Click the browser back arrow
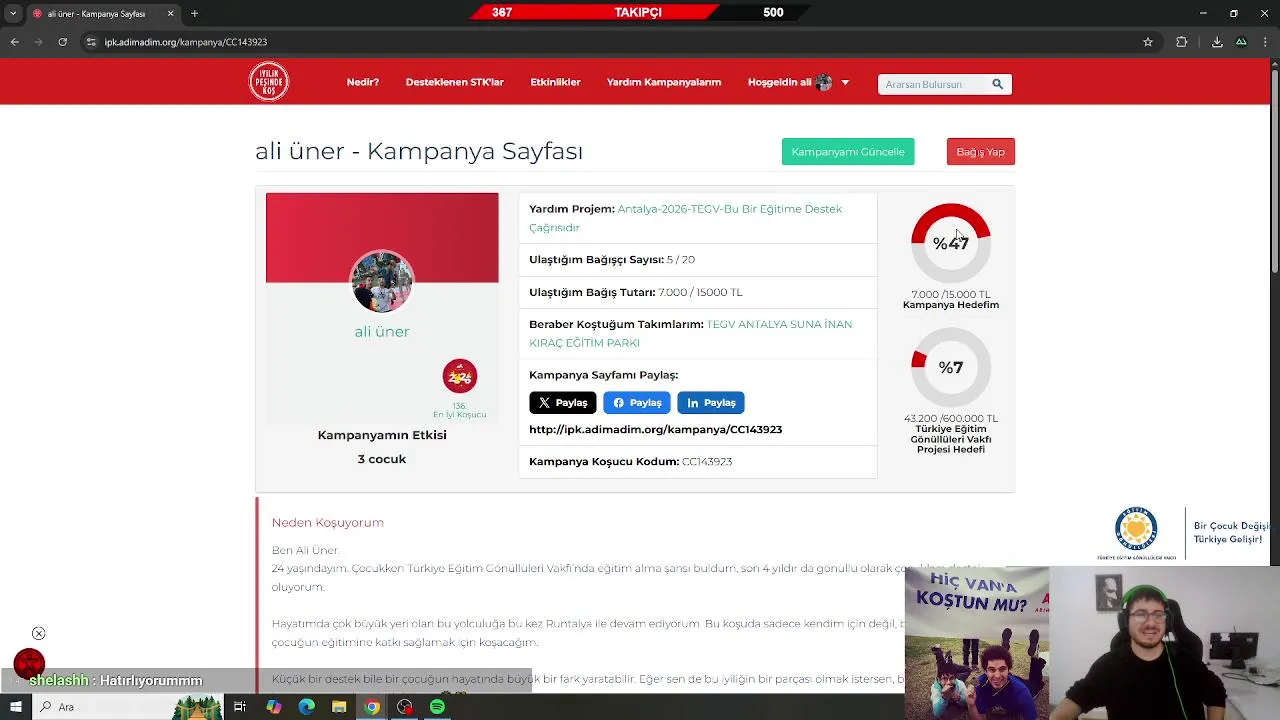 pos(14,42)
